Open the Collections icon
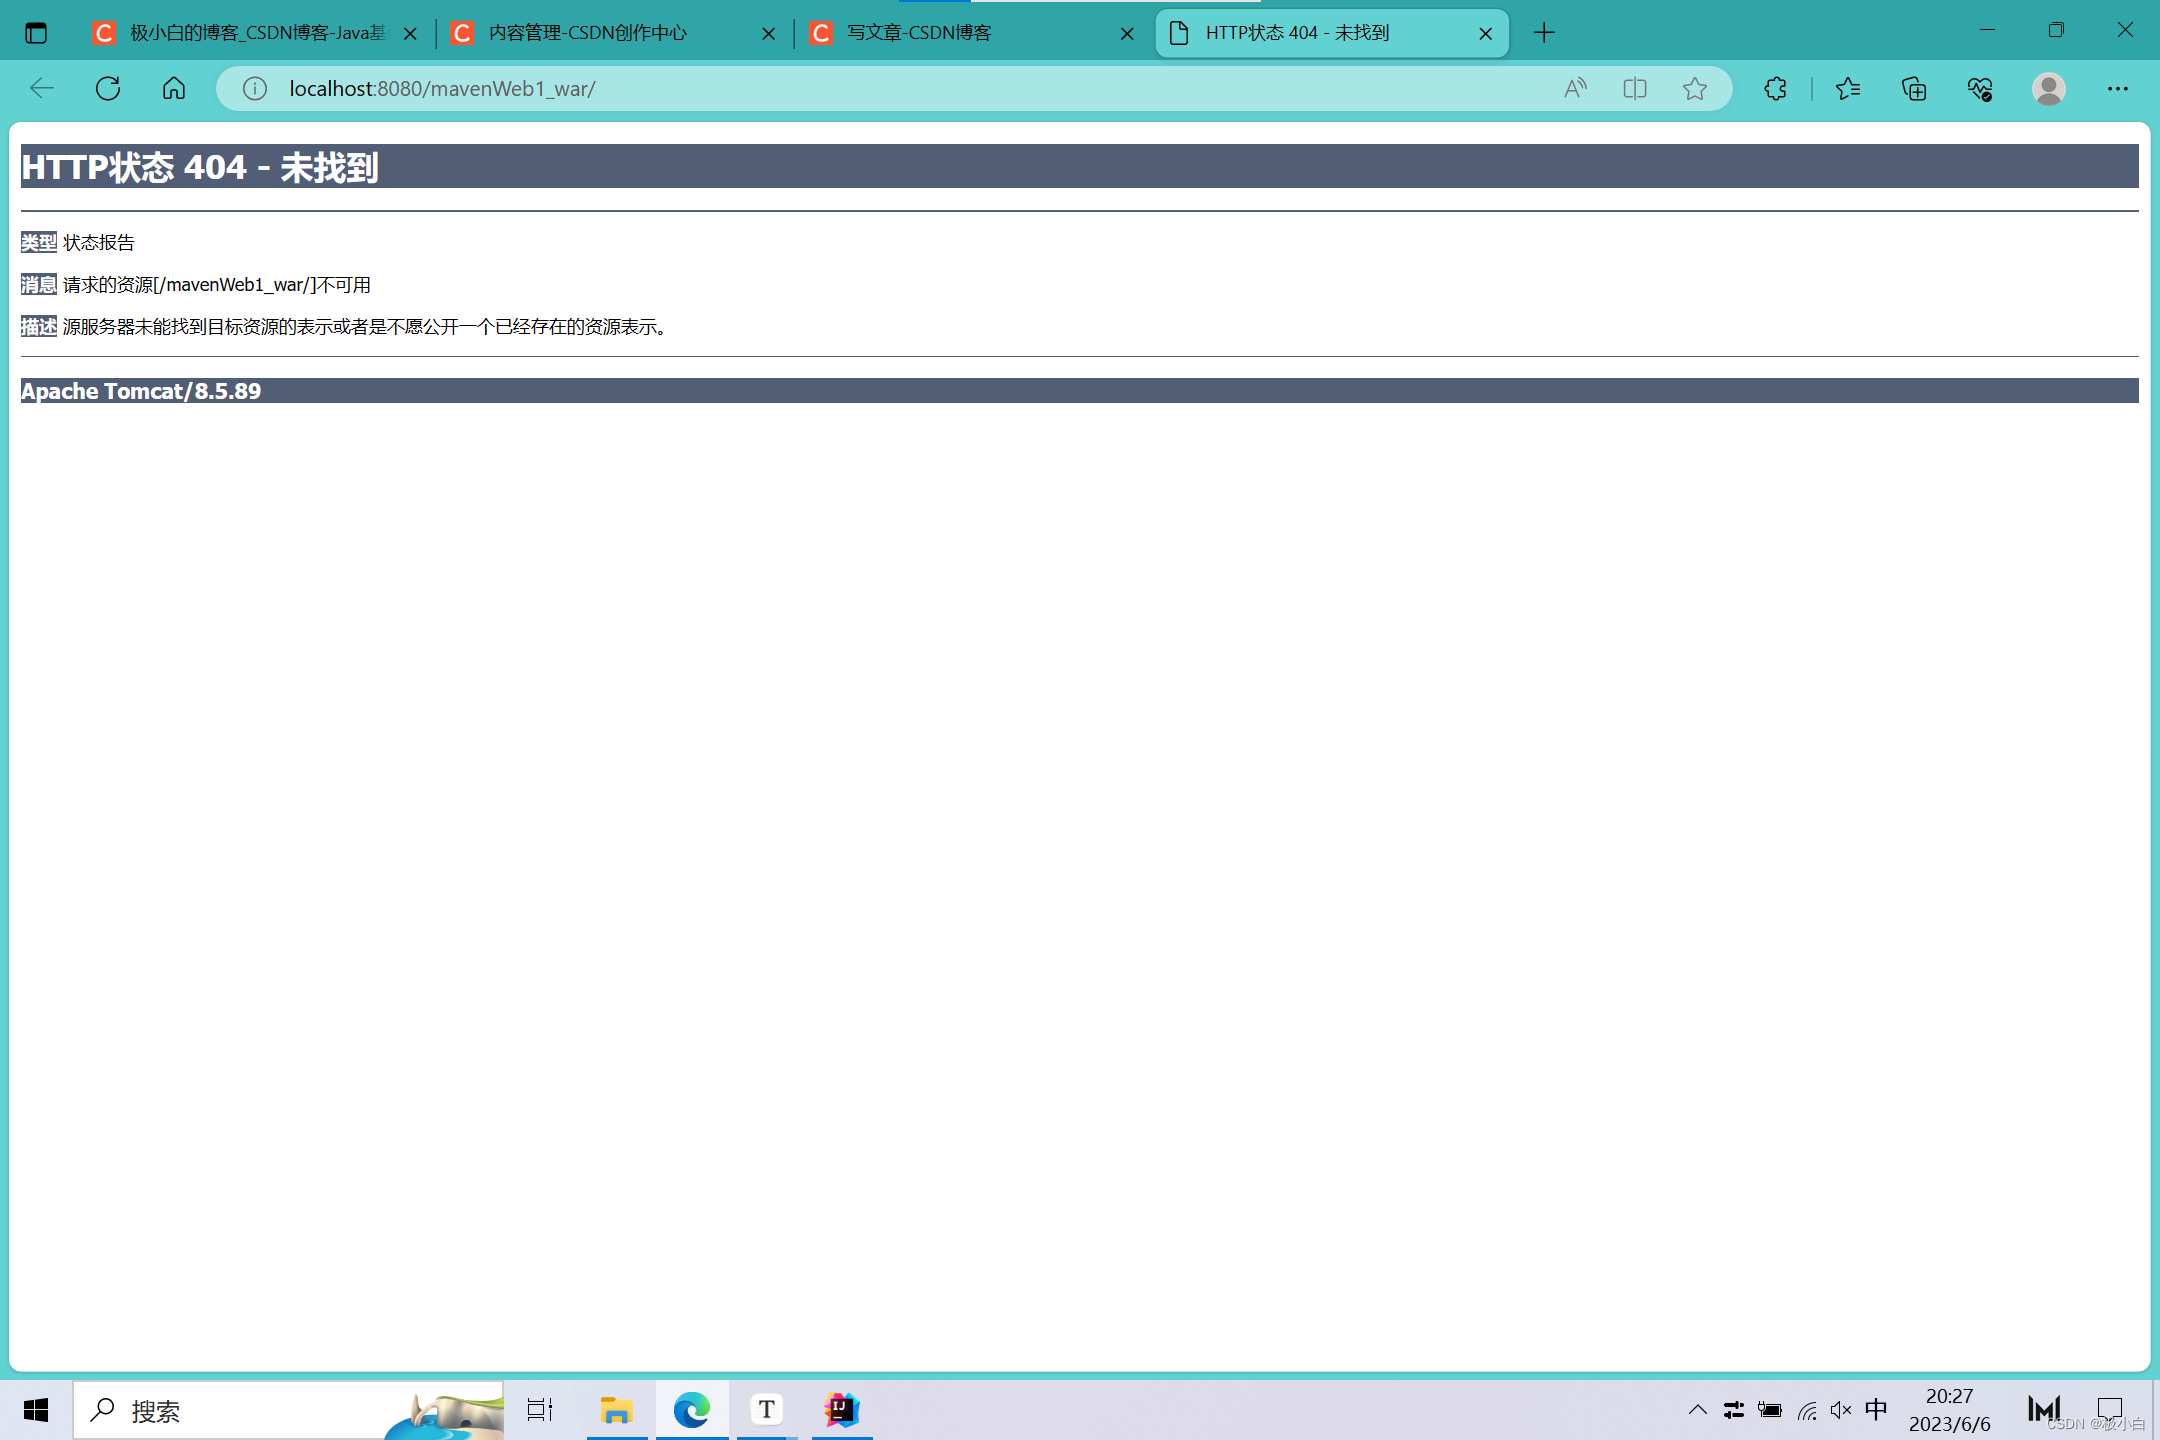 click(1914, 88)
